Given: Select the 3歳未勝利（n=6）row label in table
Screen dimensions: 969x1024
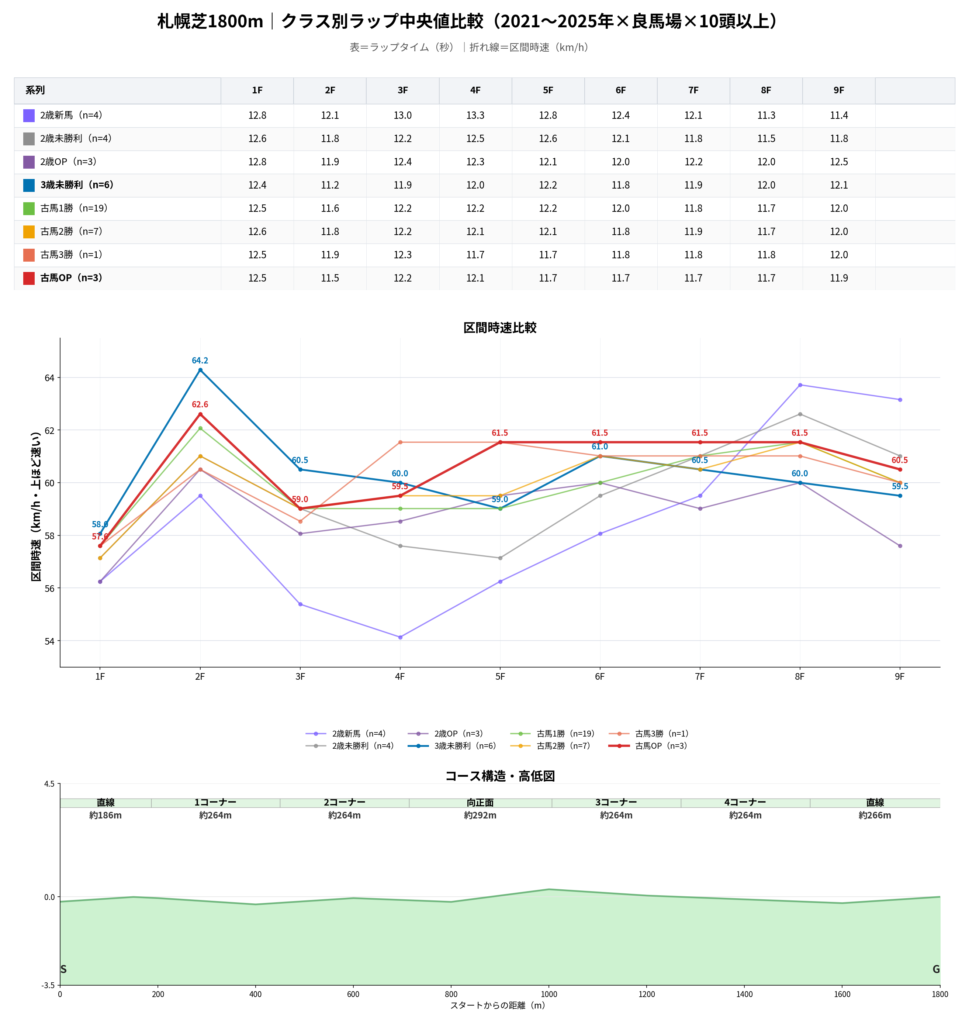Looking at the screenshot, I should [77, 185].
